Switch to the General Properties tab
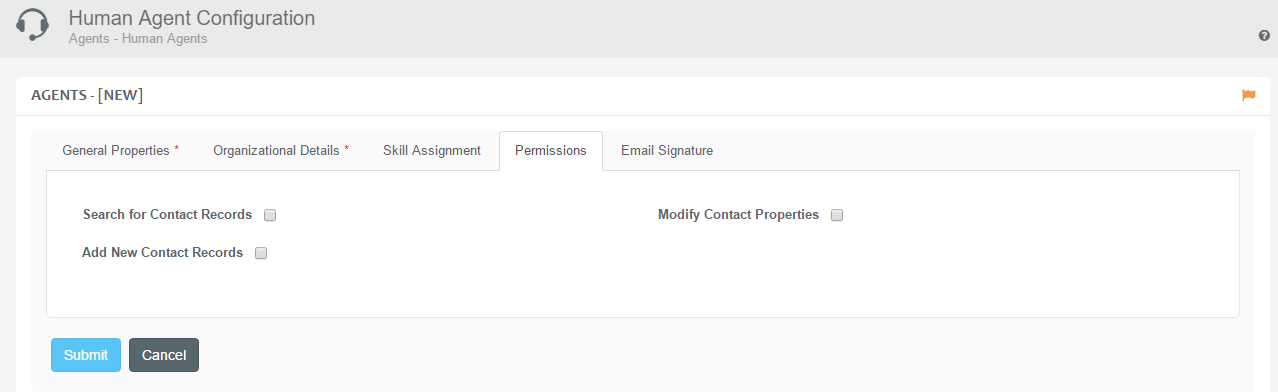The image size is (1278, 392). (121, 151)
